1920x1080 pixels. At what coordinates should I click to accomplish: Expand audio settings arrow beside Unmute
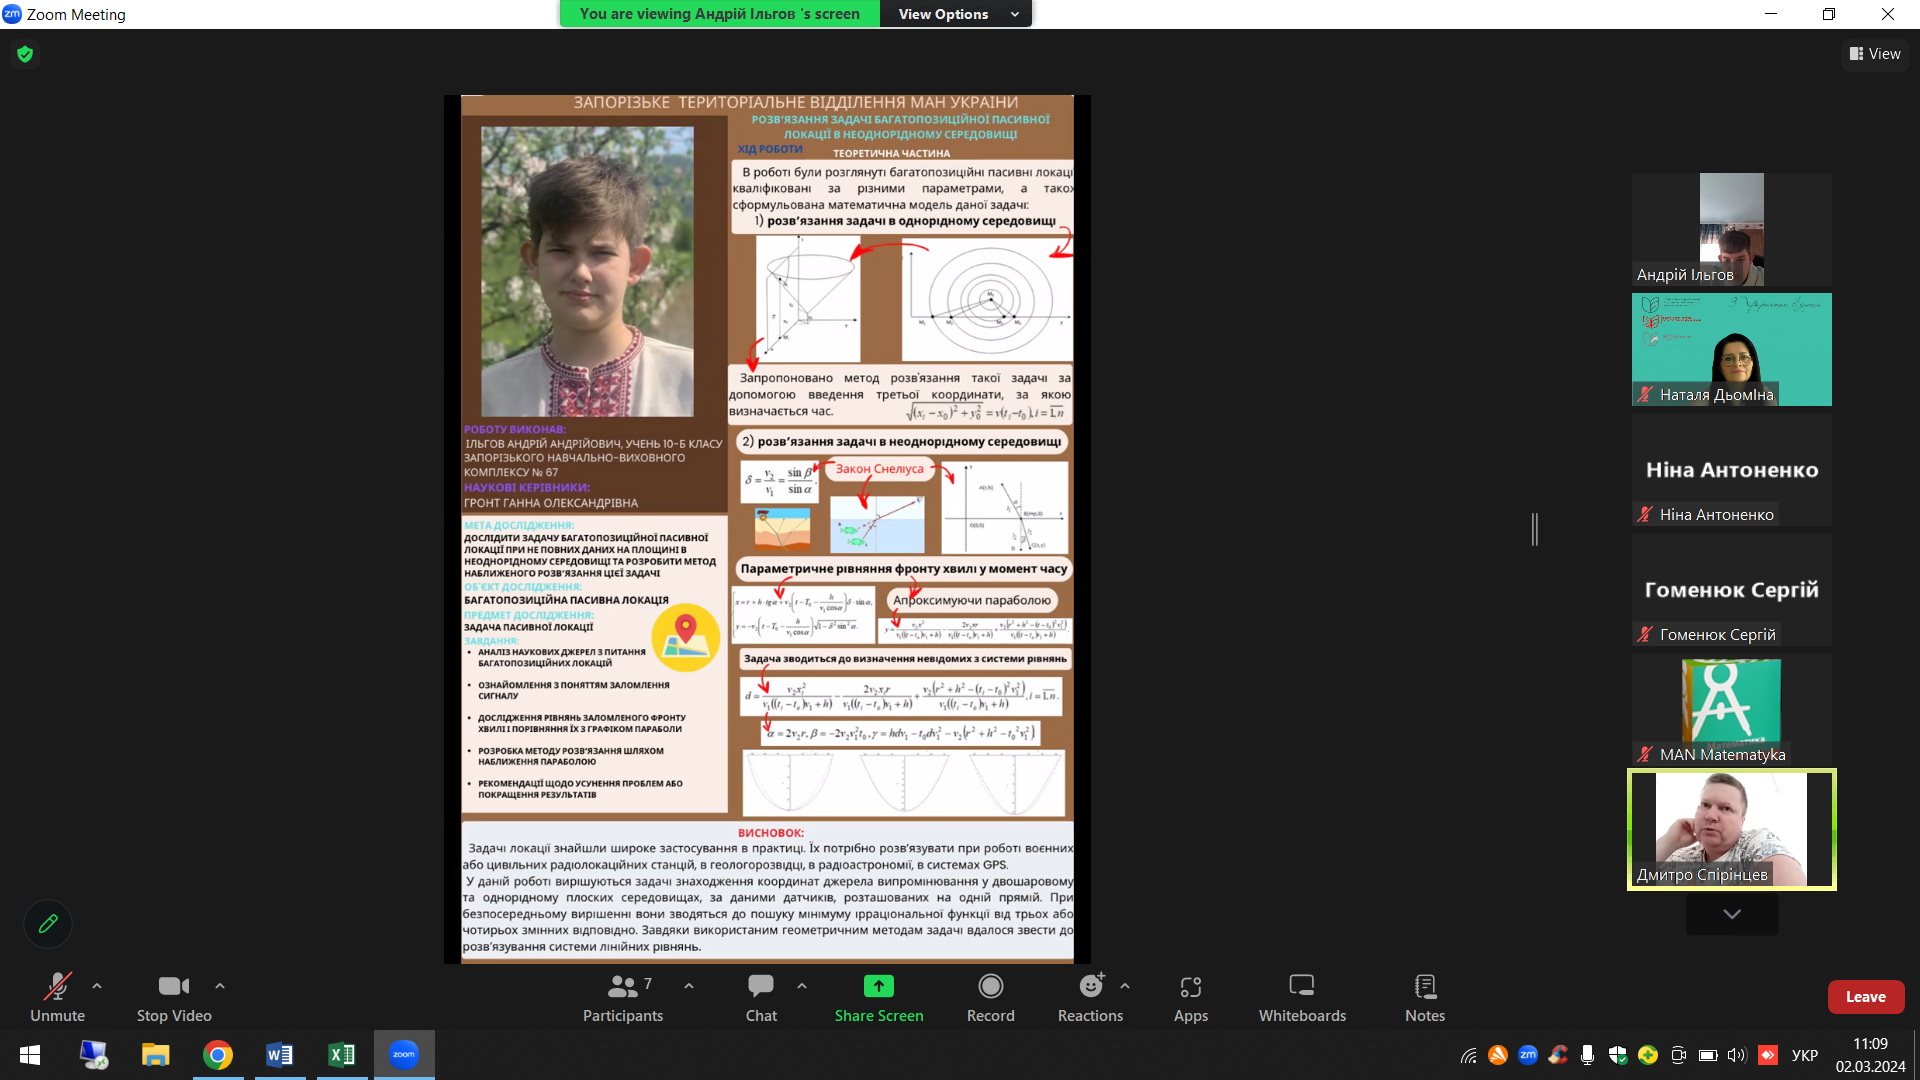[97, 986]
